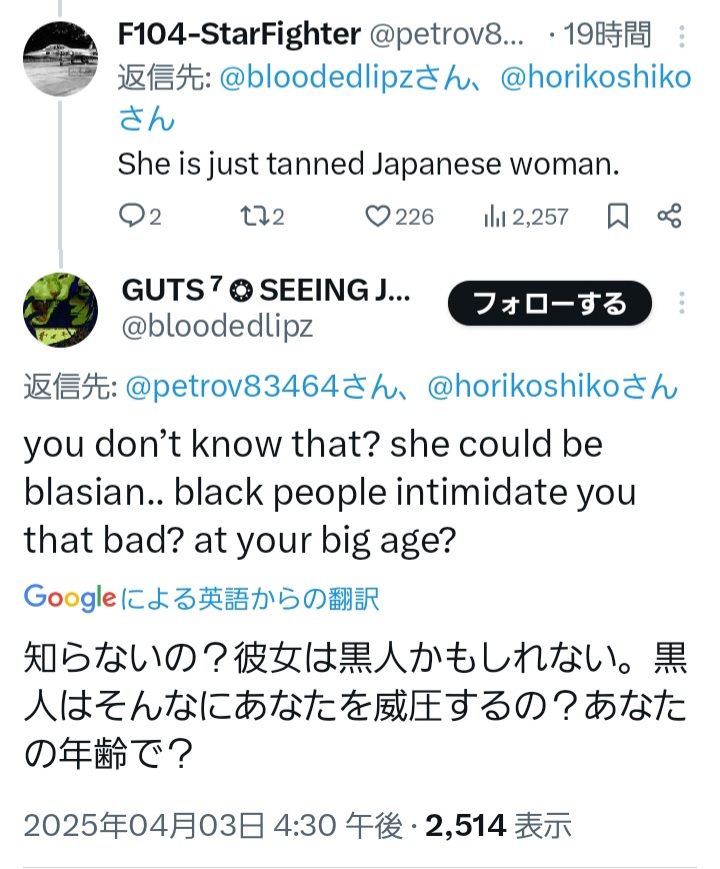Open the @bloodedlipz handle under GUTS
Viewport: 720px width, 869px height.
click(217, 326)
